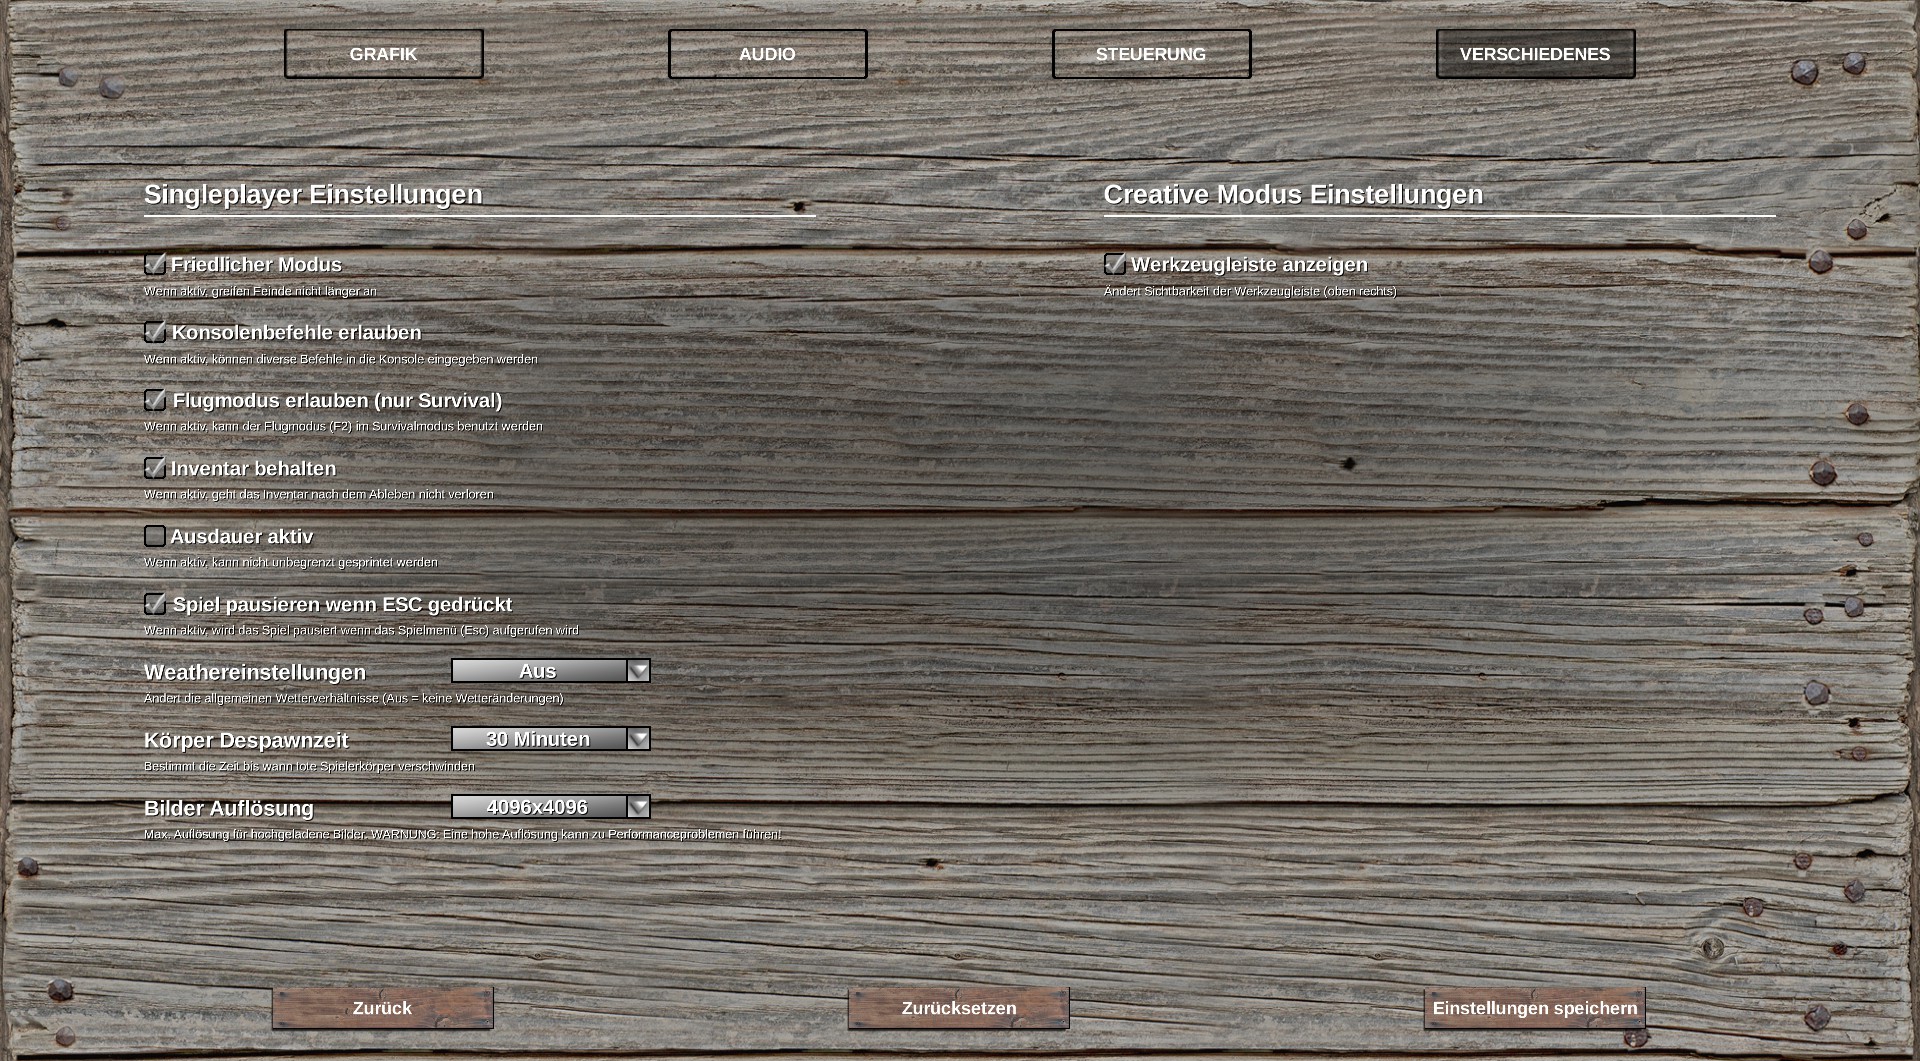This screenshot has height=1061, width=1920.
Task: Open the Bilder Auflösung dropdown
Action: tap(538, 807)
